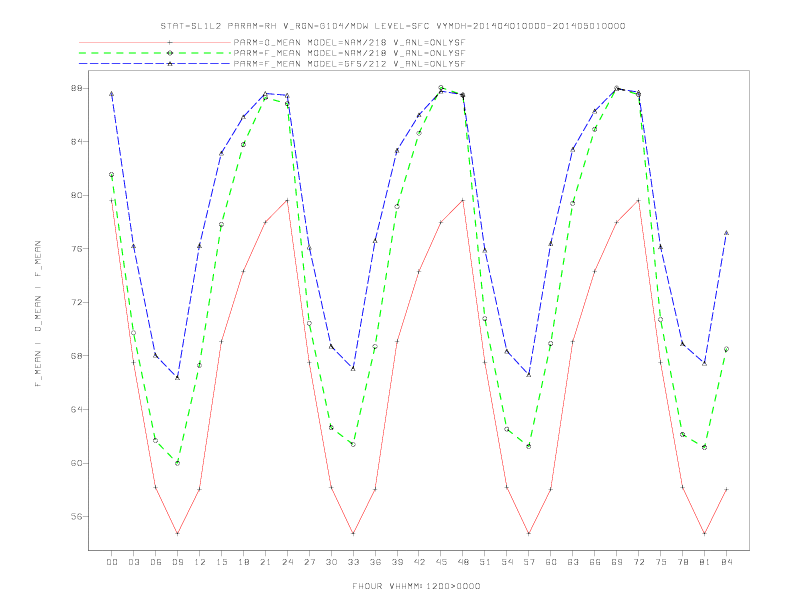
Task: Click x-axis tick label 78
Action: point(683,562)
